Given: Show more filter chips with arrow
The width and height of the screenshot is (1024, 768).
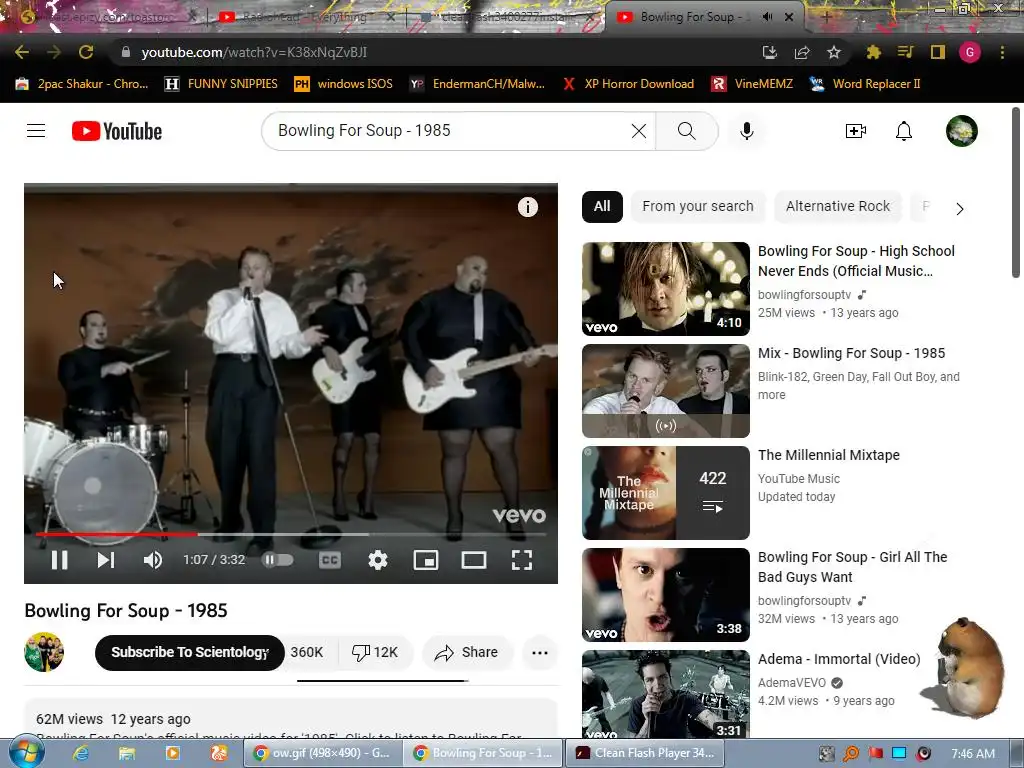Looking at the screenshot, I should (x=959, y=209).
